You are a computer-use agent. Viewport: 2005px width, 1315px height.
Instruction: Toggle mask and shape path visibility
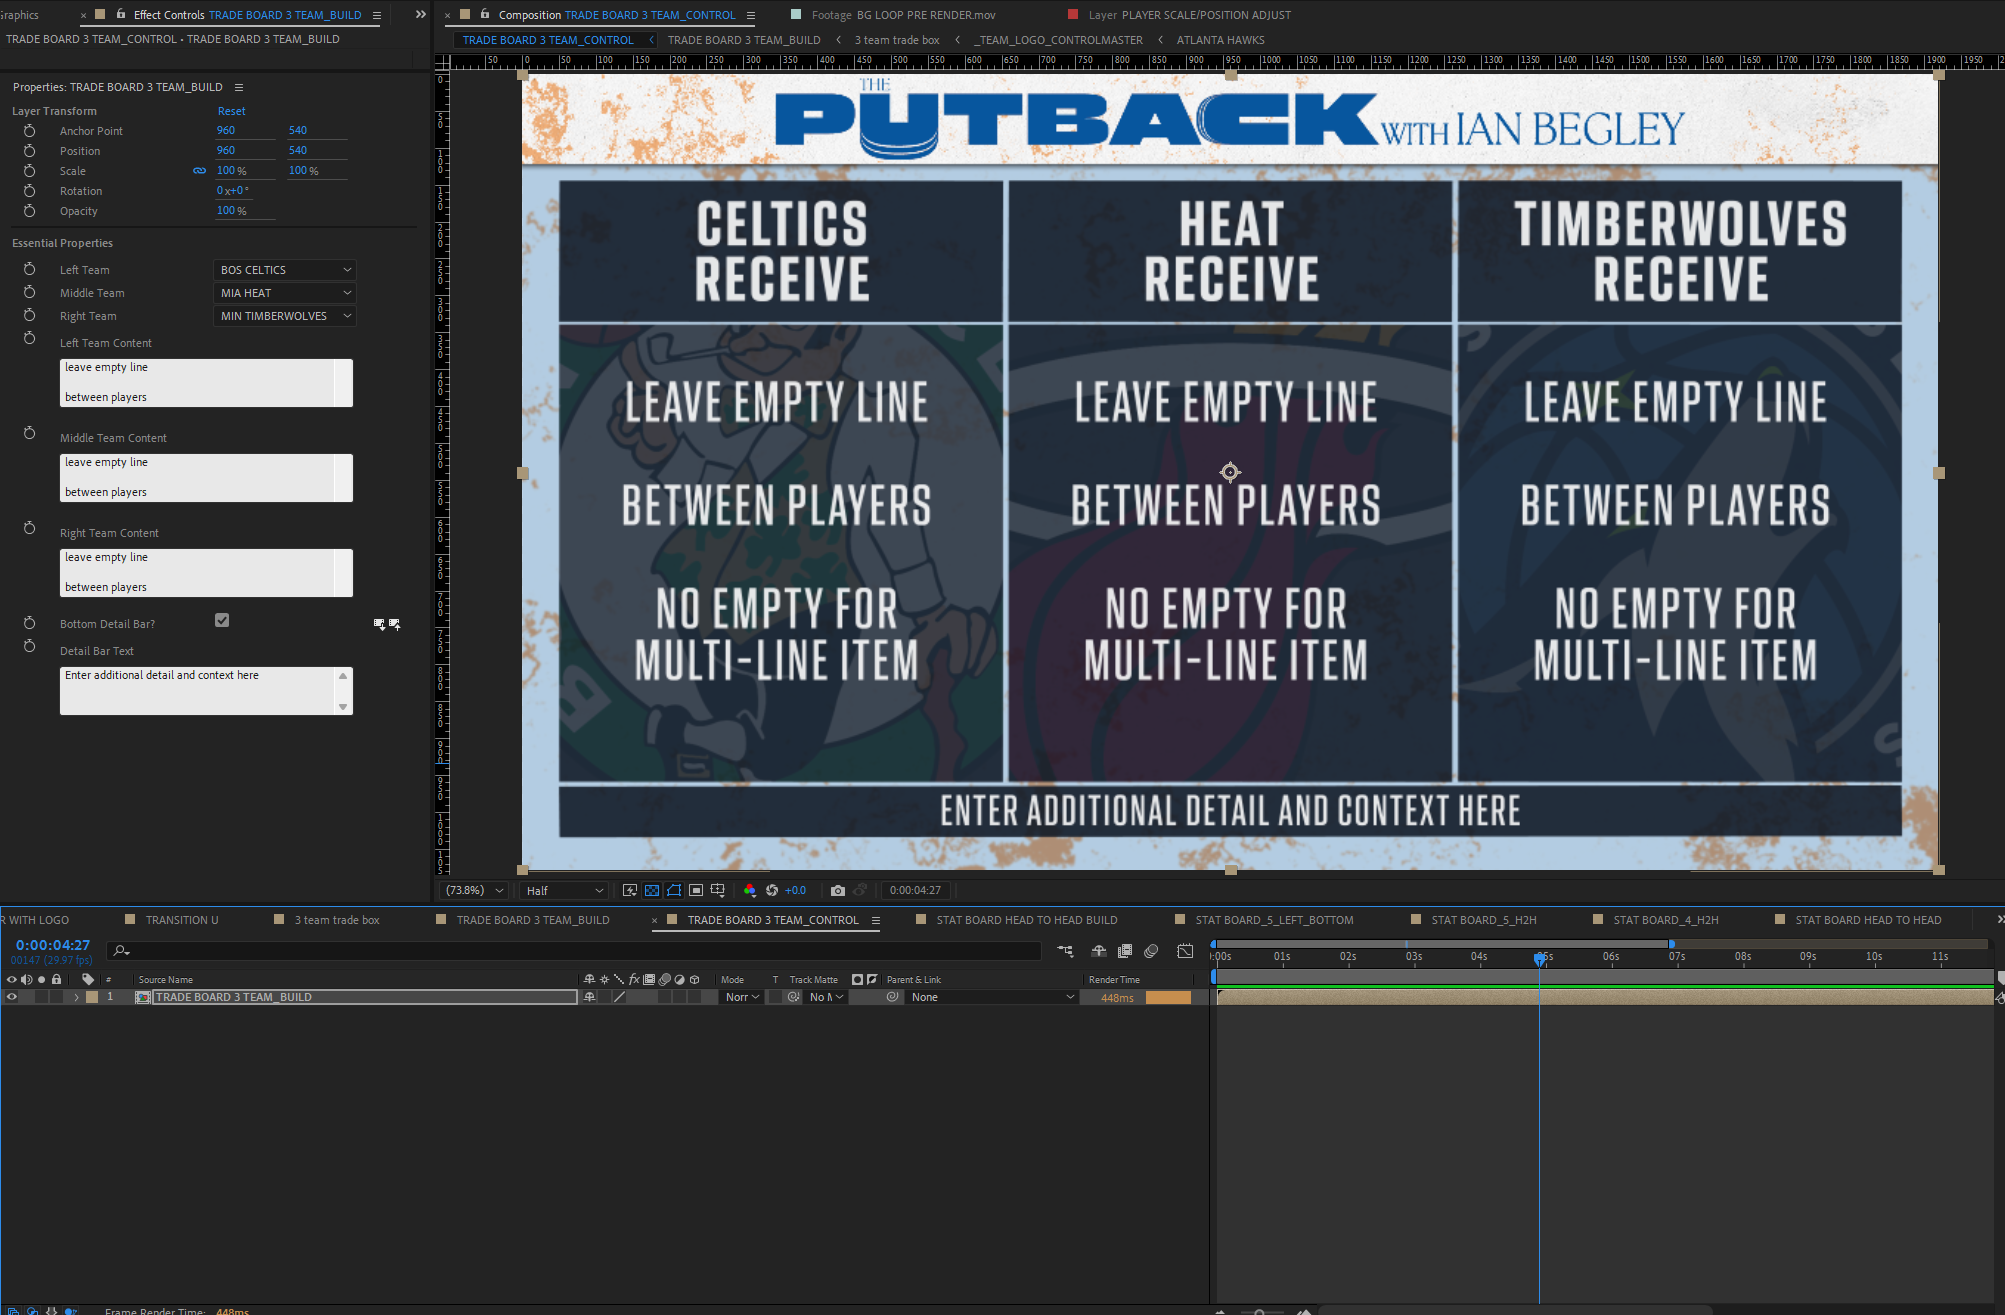674,890
